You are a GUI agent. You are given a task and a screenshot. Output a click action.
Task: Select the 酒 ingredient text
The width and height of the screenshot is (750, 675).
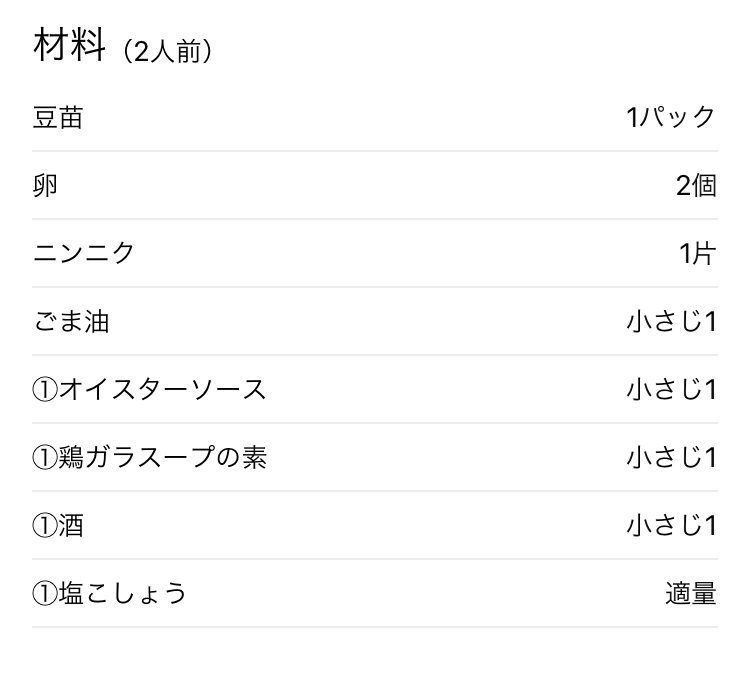[x=71, y=525]
